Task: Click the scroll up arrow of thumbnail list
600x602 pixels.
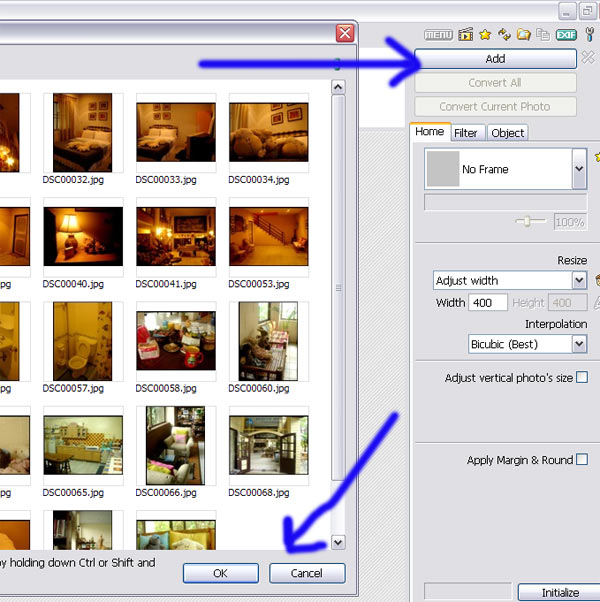Action: pyautogui.click(x=338, y=87)
